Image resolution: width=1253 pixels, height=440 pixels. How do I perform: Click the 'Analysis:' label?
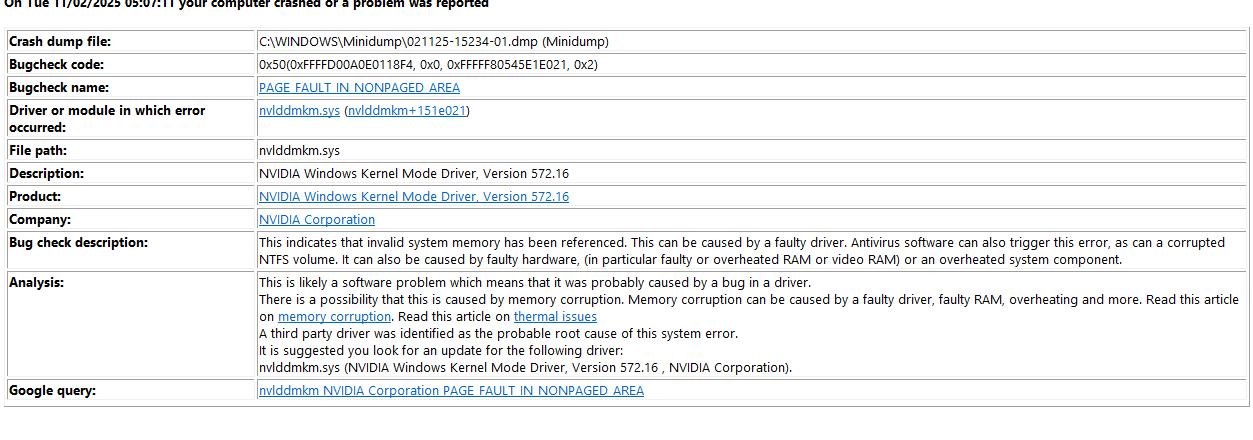point(37,283)
